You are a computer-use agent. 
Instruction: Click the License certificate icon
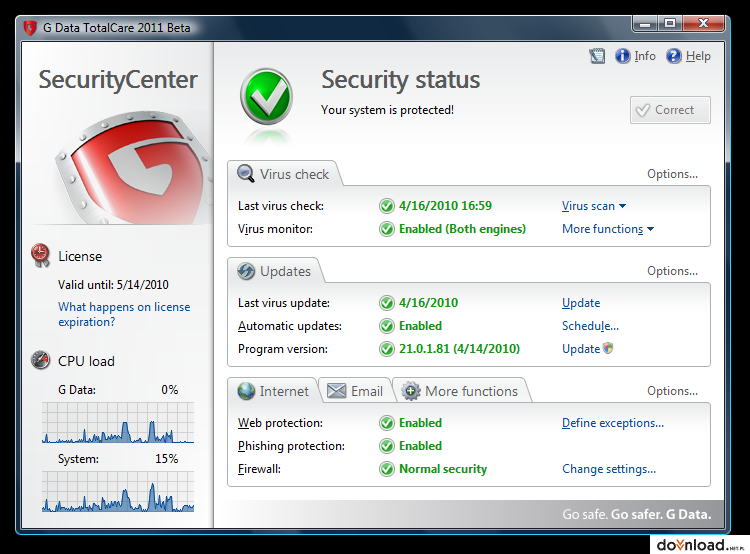pyautogui.click(x=40, y=255)
